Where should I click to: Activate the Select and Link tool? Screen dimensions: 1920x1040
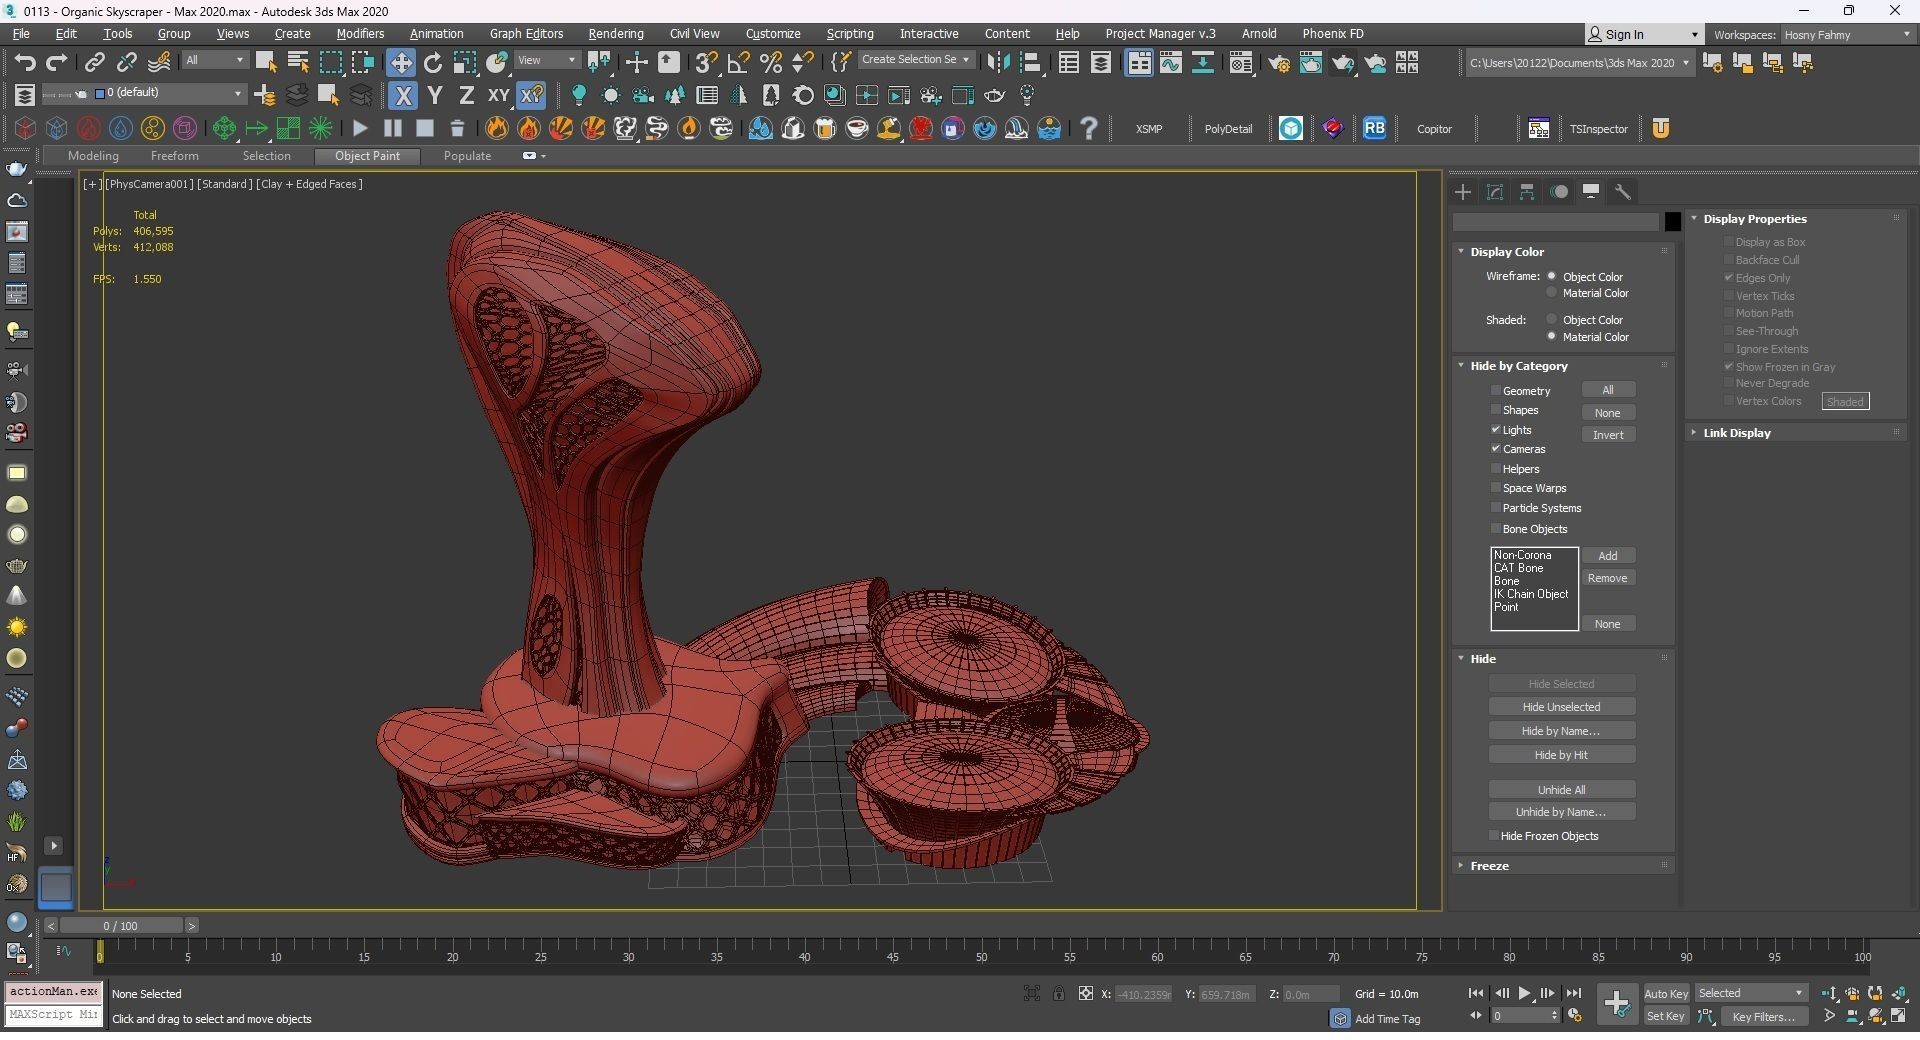tap(94, 62)
